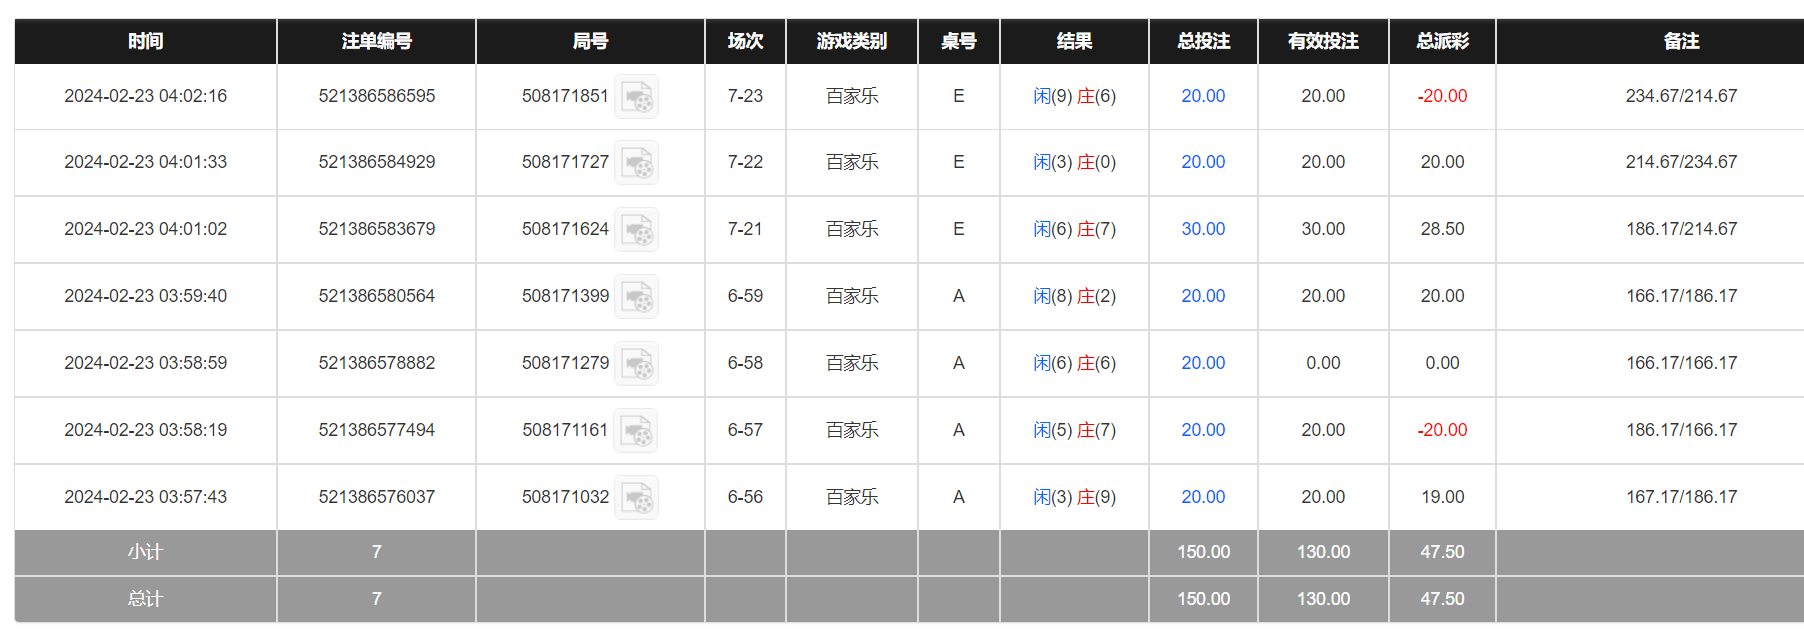1804x630 pixels.
Task: Click the 有效投注 column header
Action: click(1323, 41)
